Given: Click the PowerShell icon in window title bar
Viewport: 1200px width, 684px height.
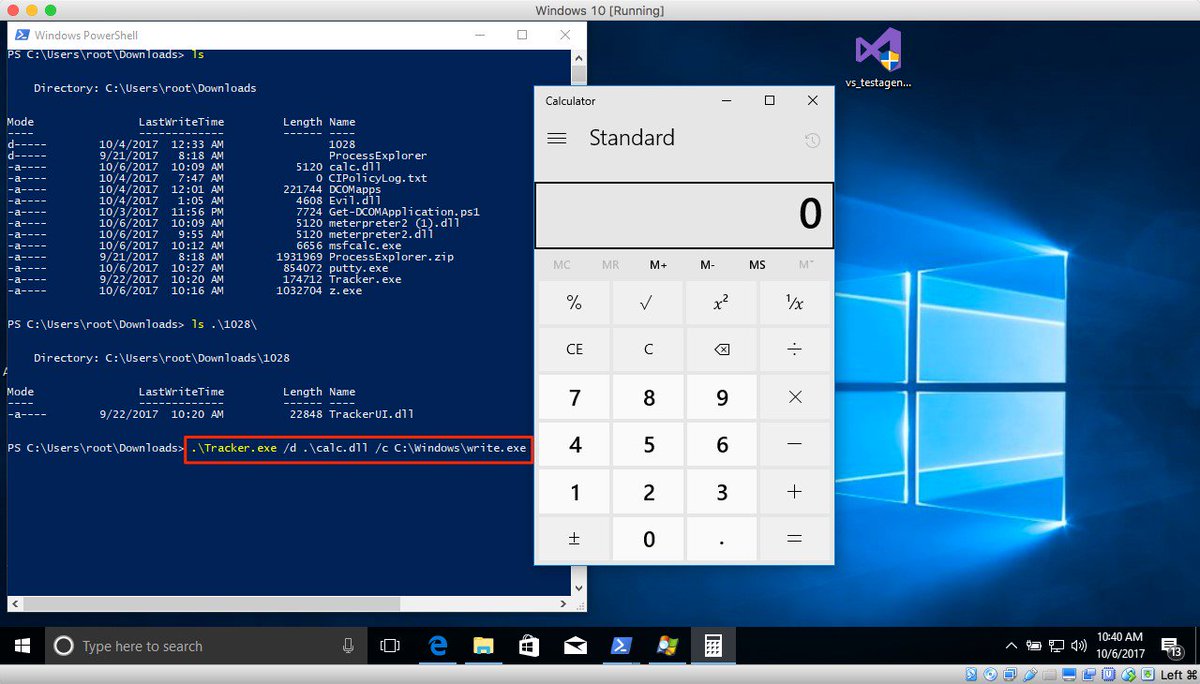Looking at the screenshot, I should [x=20, y=35].
